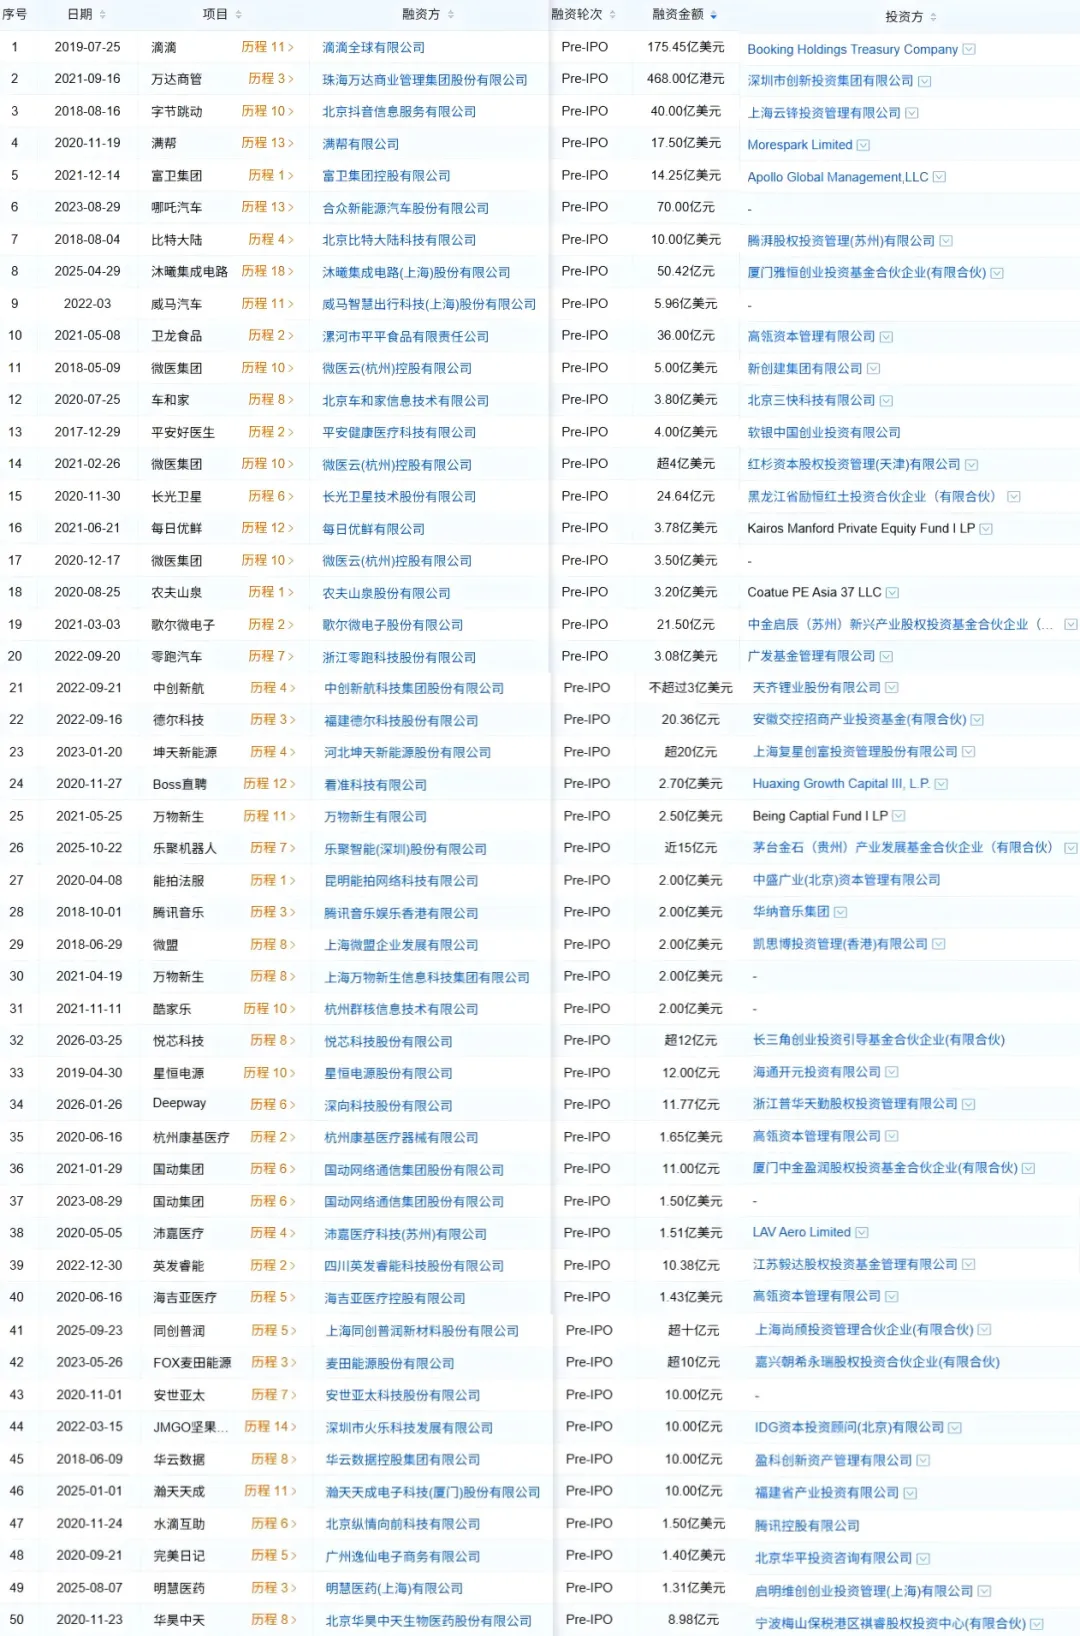Open company link 珠海万达商业管理集团股份有限公司
This screenshot has height=1636, width=1080.
click(424, 79)
